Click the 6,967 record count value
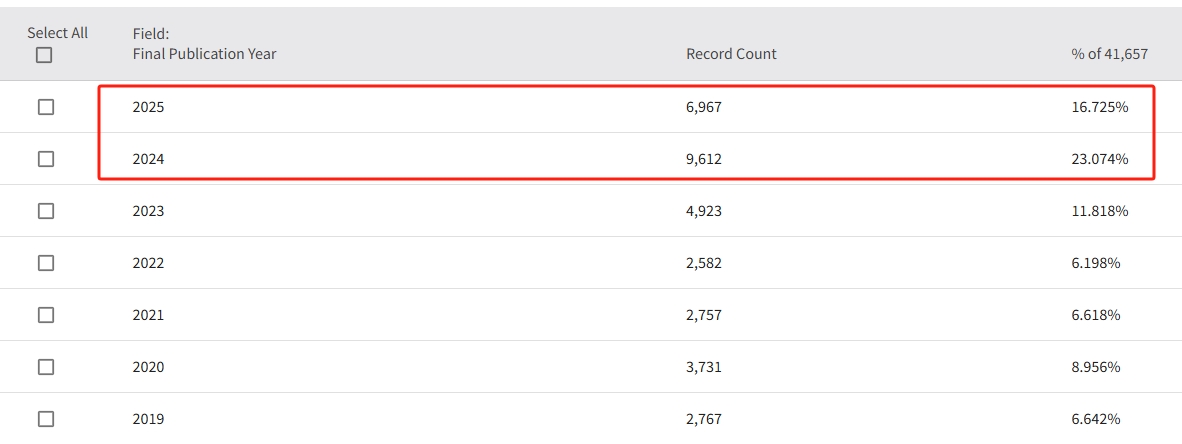 tap(703, 107)
